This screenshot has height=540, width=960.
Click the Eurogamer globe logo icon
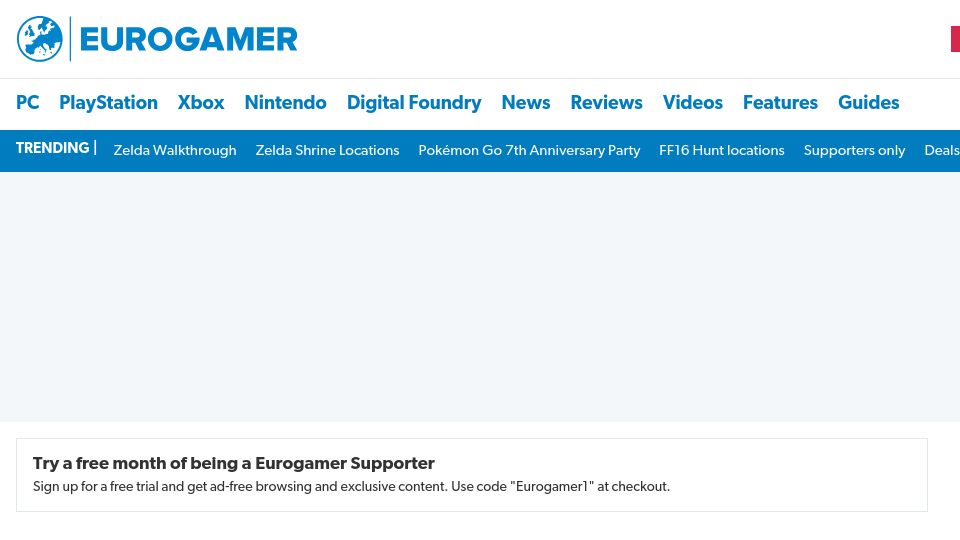[40, 39]
